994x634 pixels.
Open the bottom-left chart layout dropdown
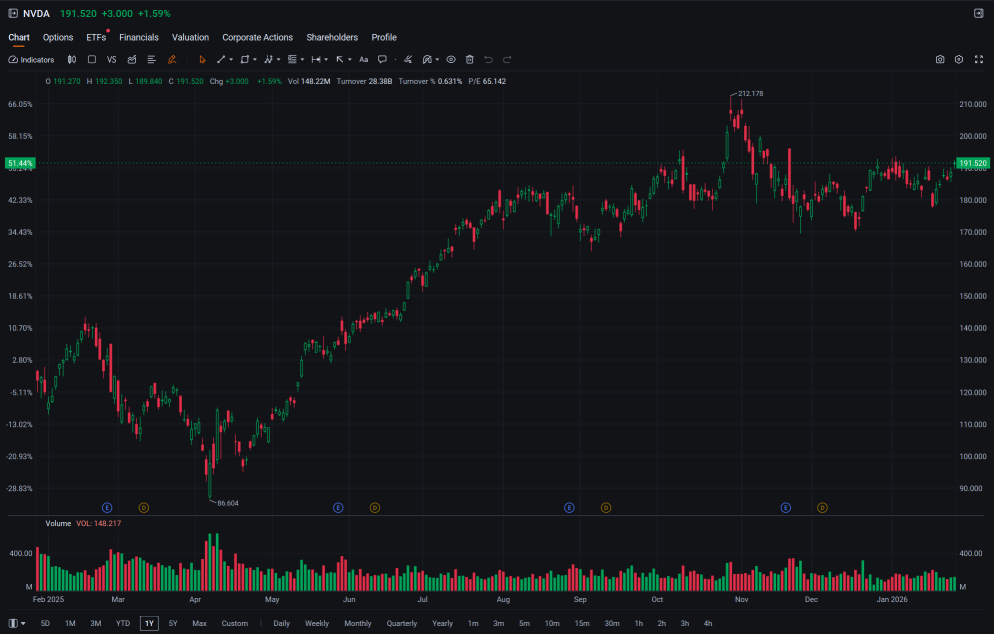pyautogui.click(x=17, y=624)
